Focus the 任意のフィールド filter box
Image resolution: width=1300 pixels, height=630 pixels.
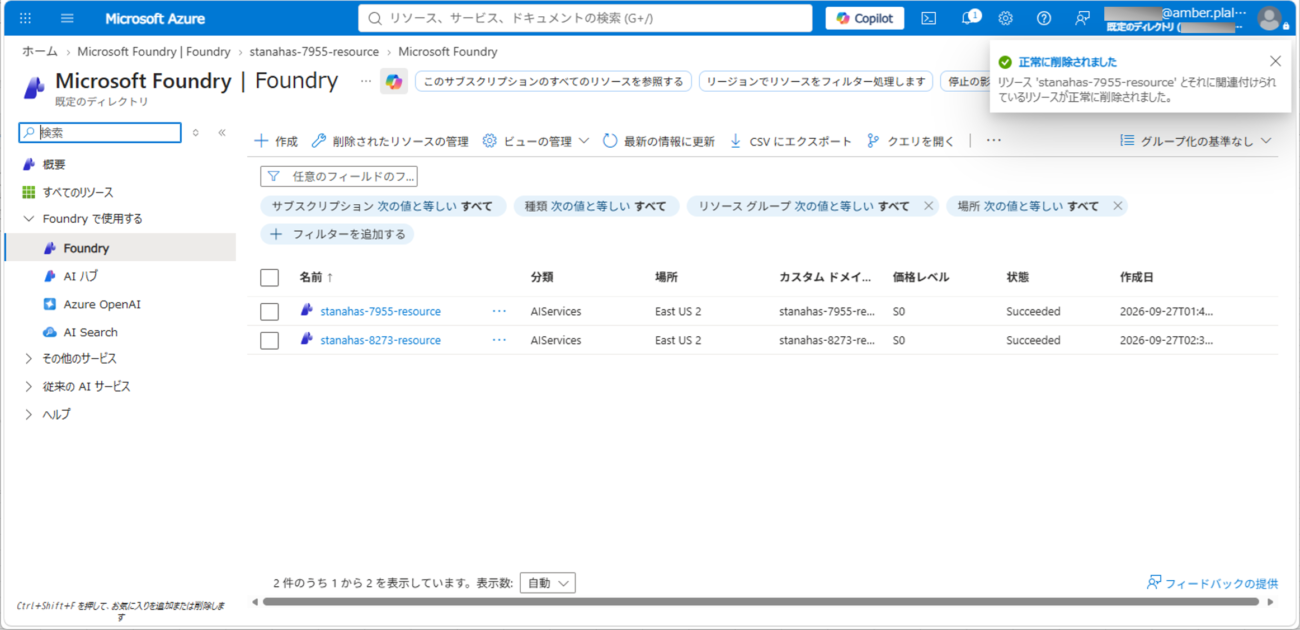pos(339,176)
